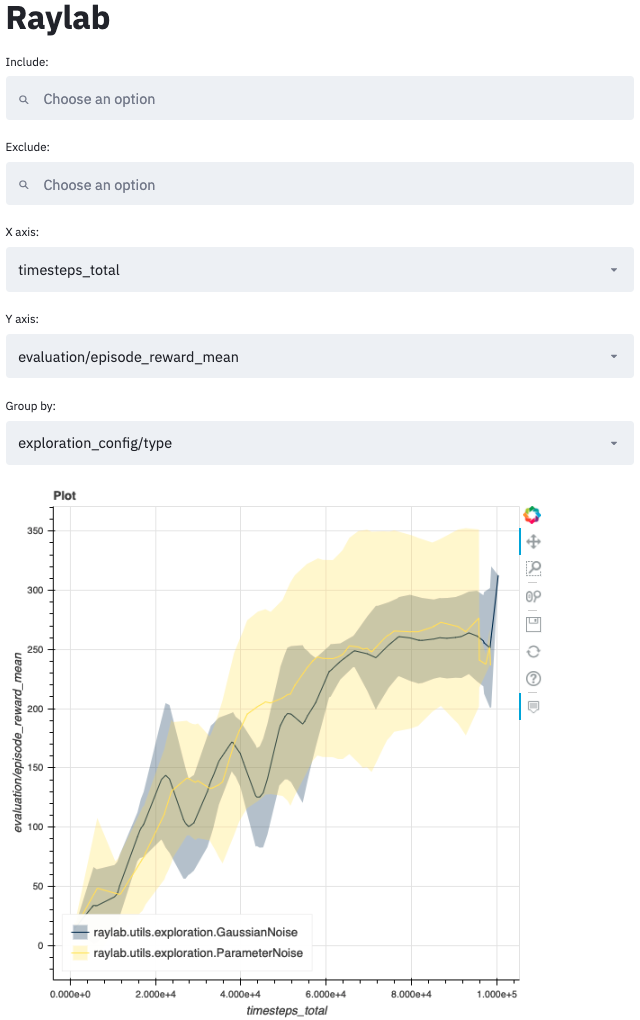Reset the plot view with Reset icon
The image size is (640, 1020).
click(533, 651)
